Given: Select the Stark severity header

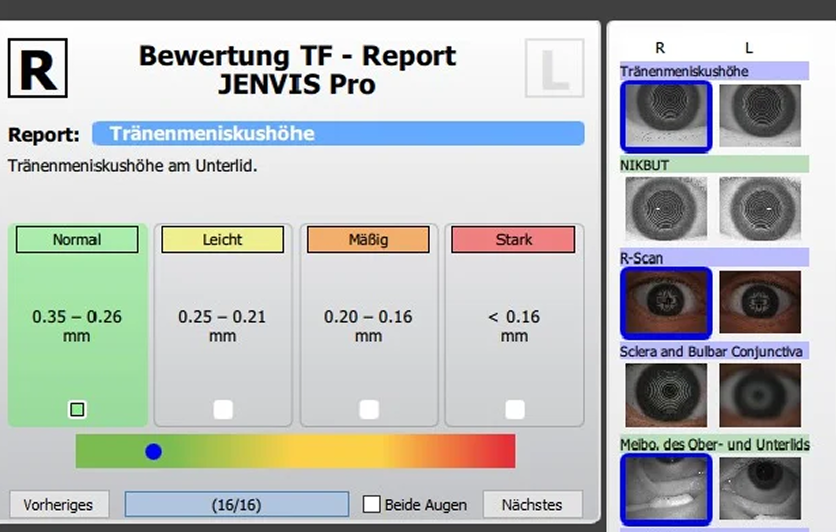Looking at the screenshot, I should [513, 239].
